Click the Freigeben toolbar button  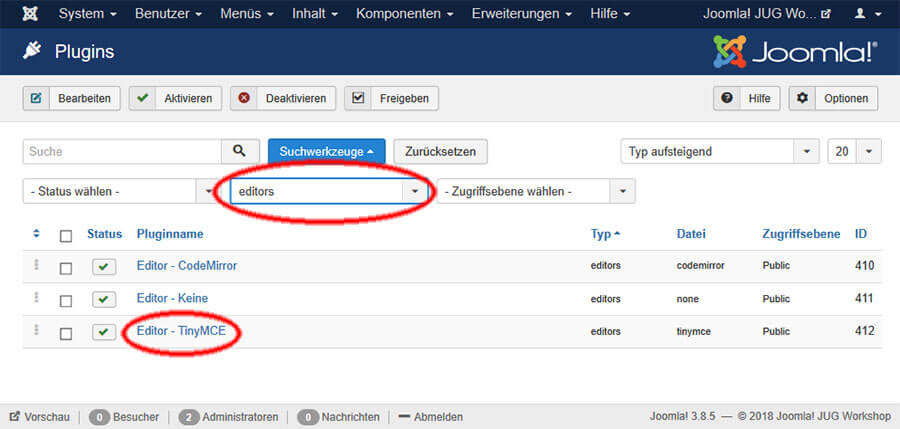pos(391,98)
